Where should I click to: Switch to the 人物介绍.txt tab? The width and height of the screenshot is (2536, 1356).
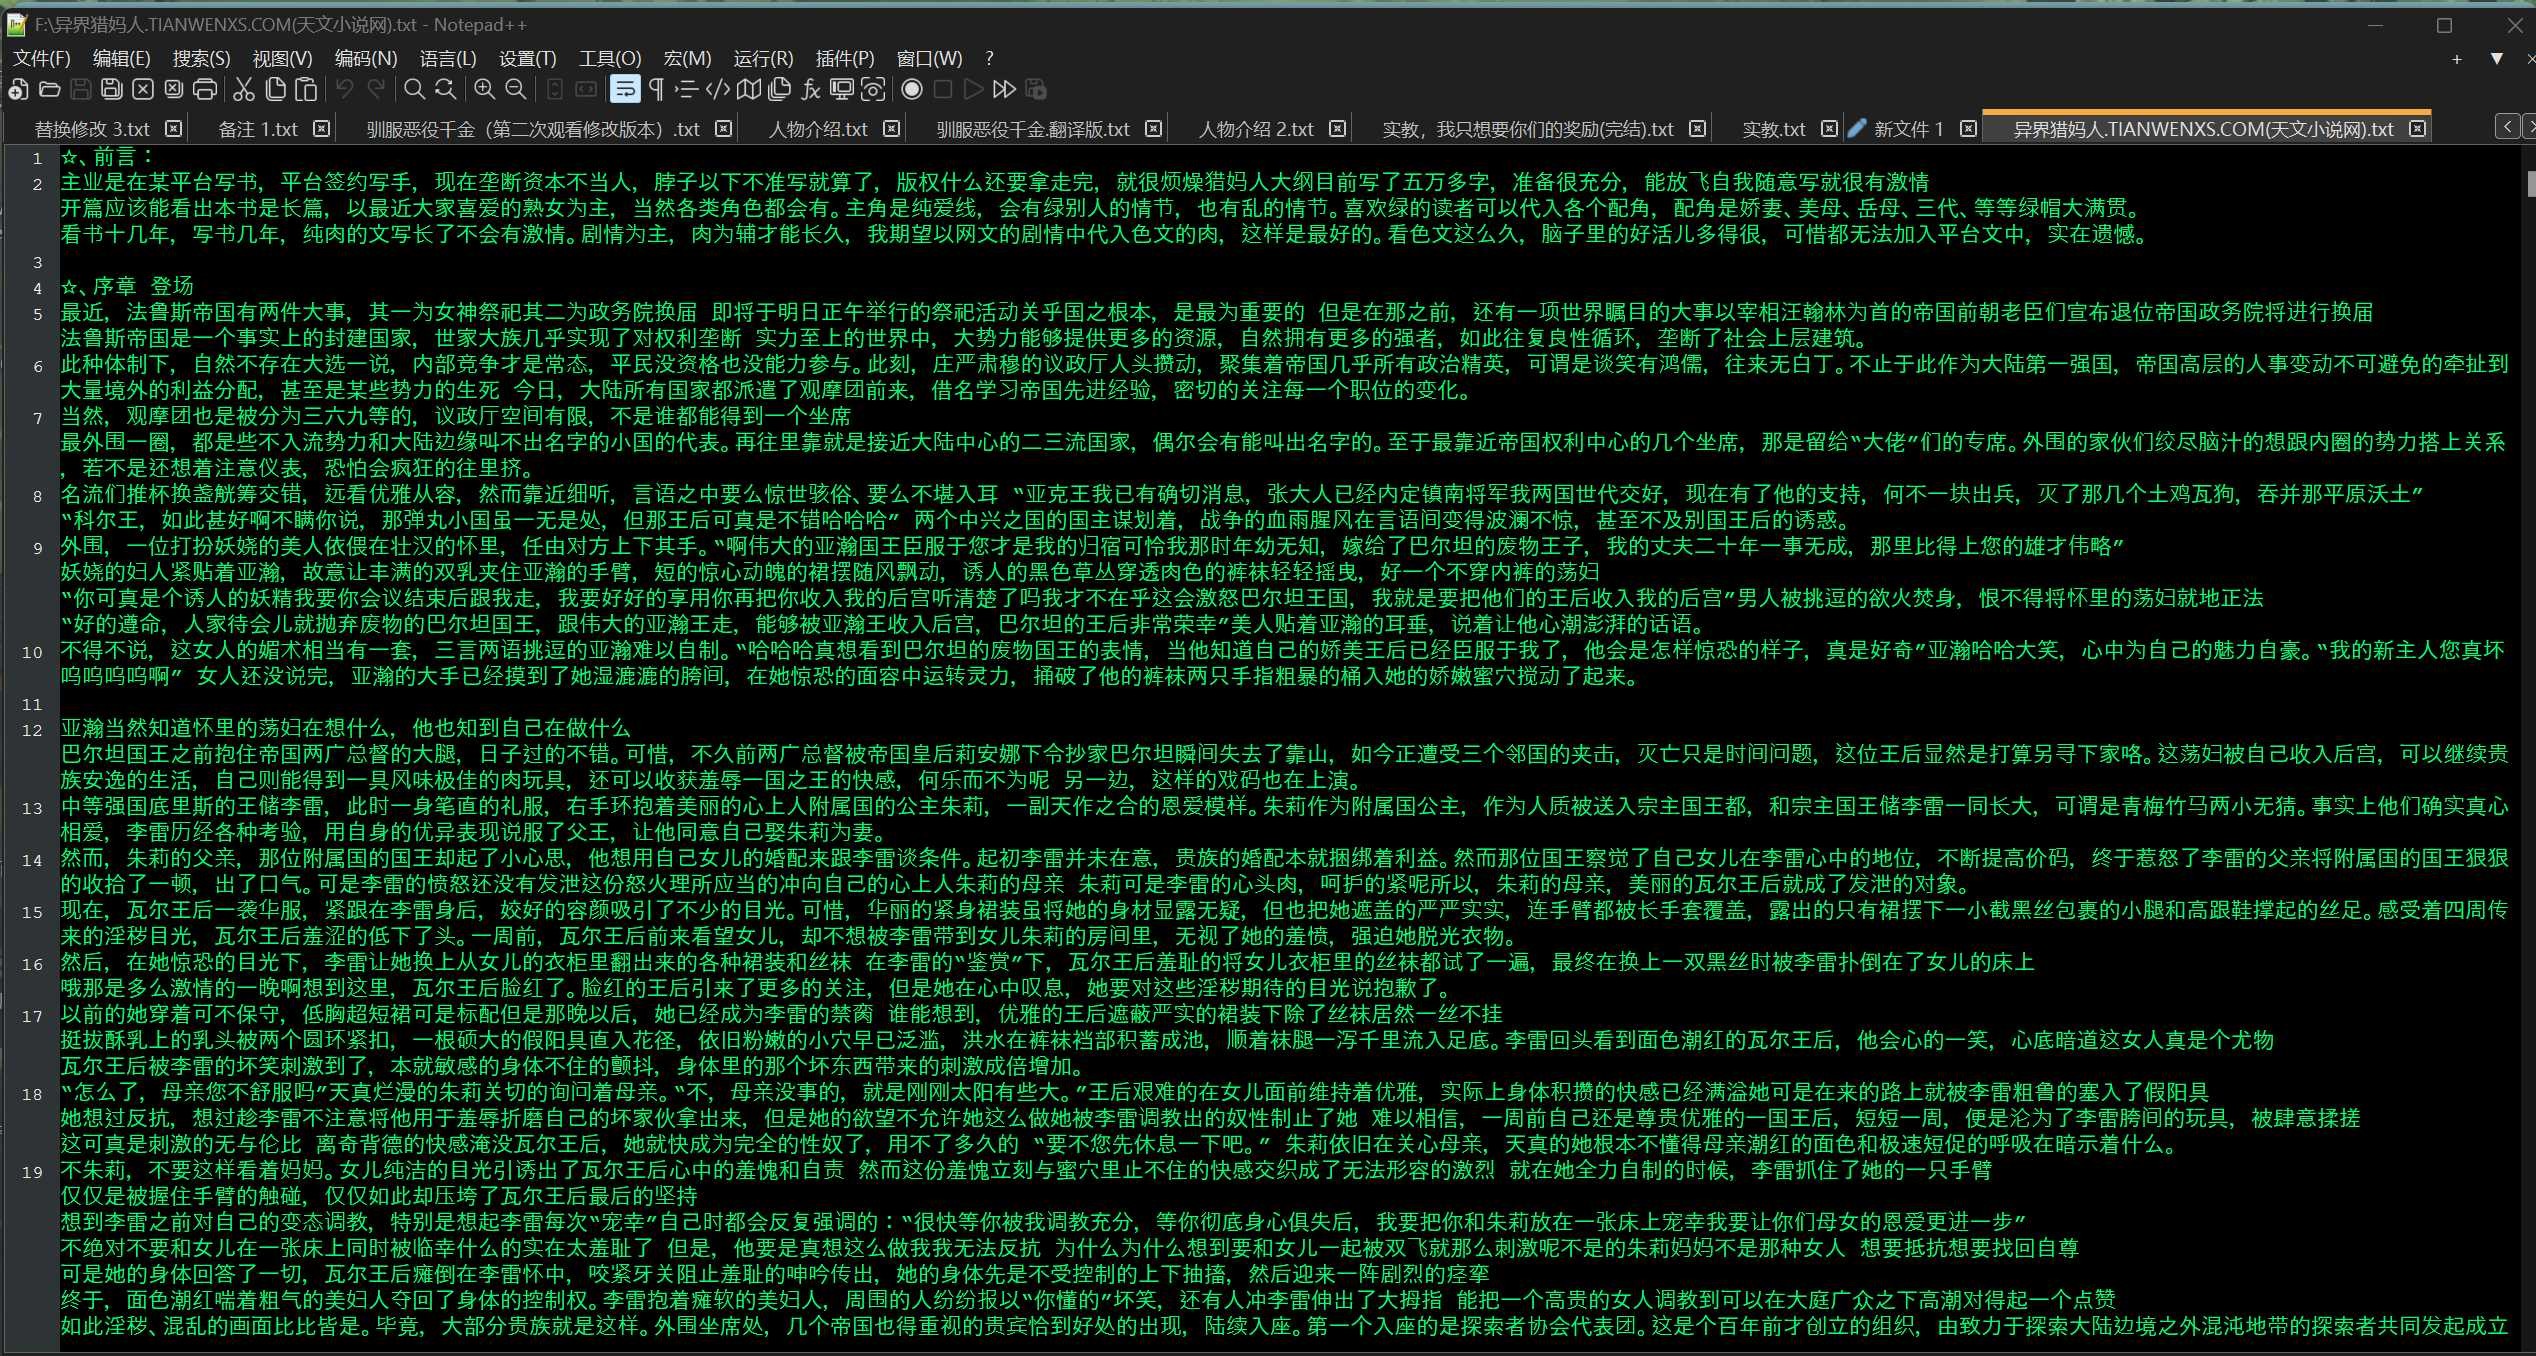tap(817, 130)
